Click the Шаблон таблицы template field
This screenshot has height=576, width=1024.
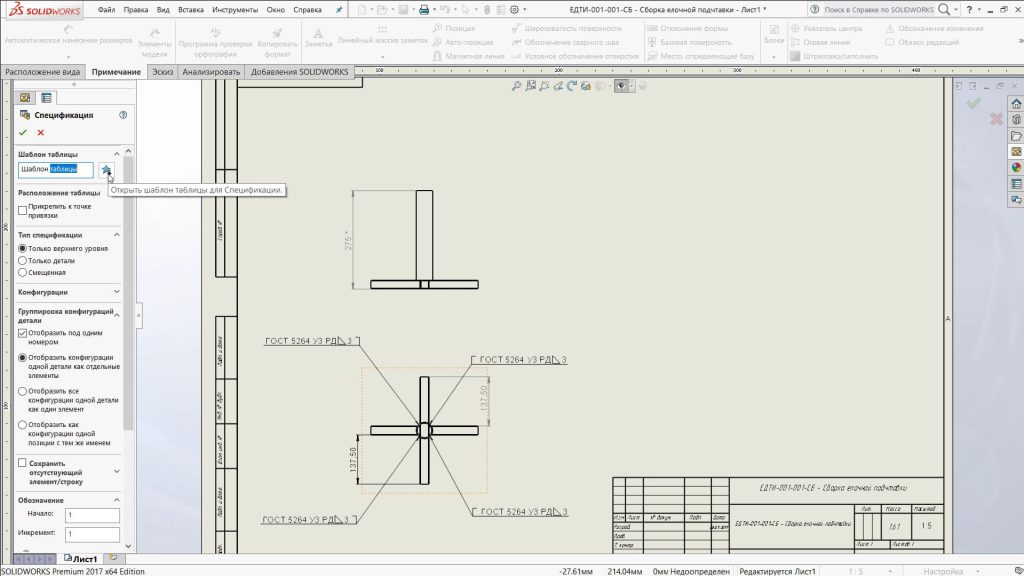[56, 169]
